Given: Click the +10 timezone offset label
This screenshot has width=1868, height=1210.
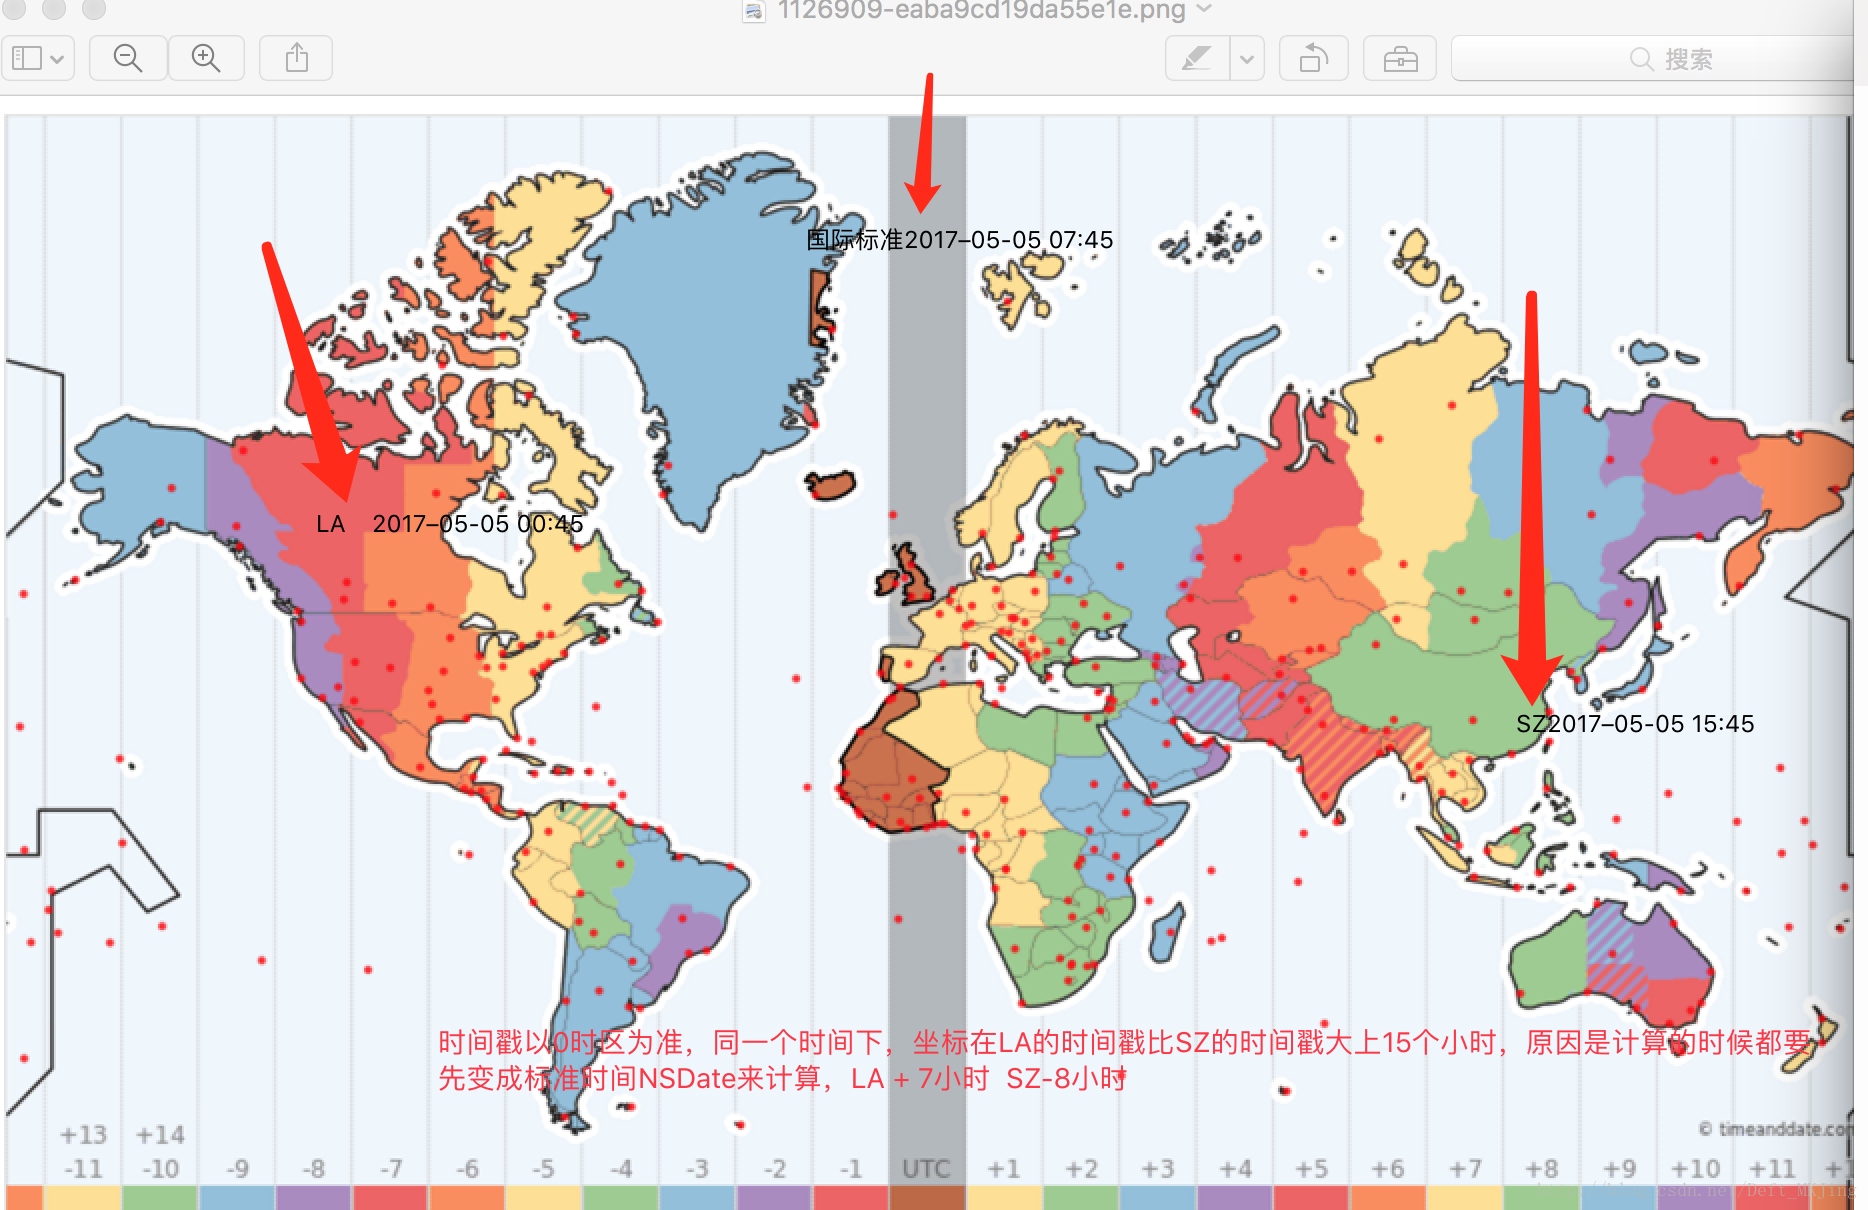Looking at the screenshot, I should pyautogui.click(x=1695, y=1169).
